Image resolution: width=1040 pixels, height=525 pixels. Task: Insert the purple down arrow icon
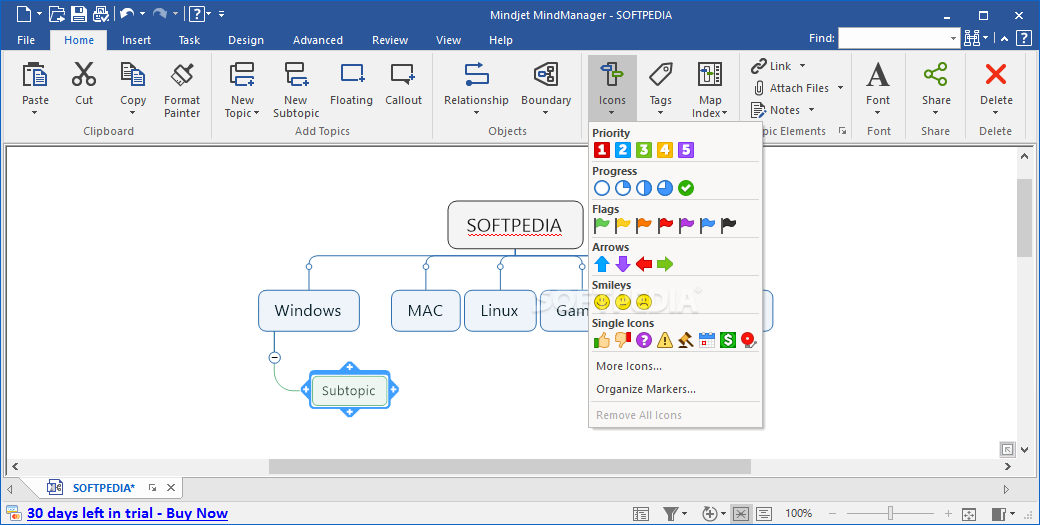(x=623, y=264)
